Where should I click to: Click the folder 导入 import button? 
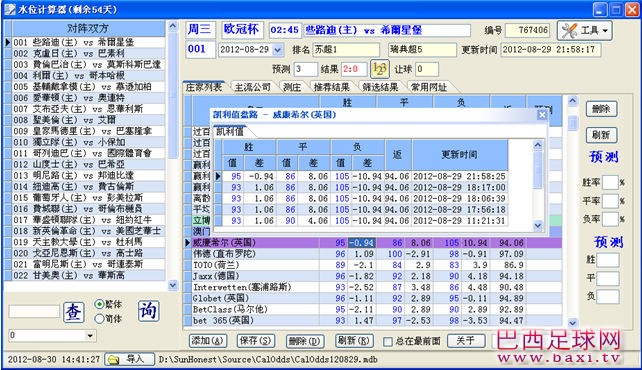pos(129,359)
